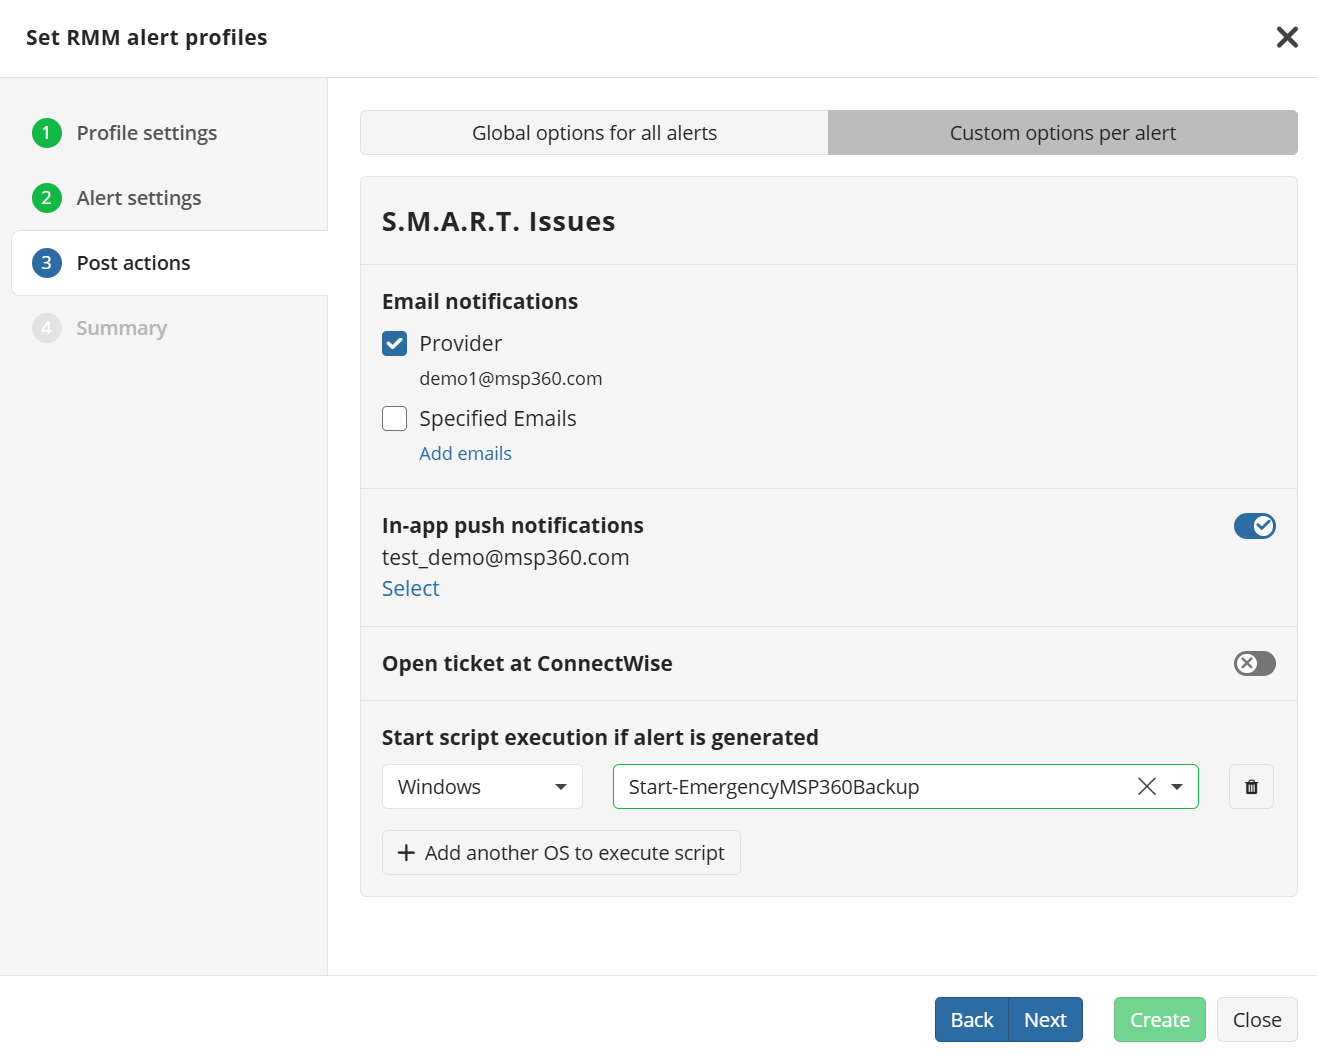Switch to Global options for all alerts tab
The height and width of the screenshot is (1055, 1317).
point(594,133)
